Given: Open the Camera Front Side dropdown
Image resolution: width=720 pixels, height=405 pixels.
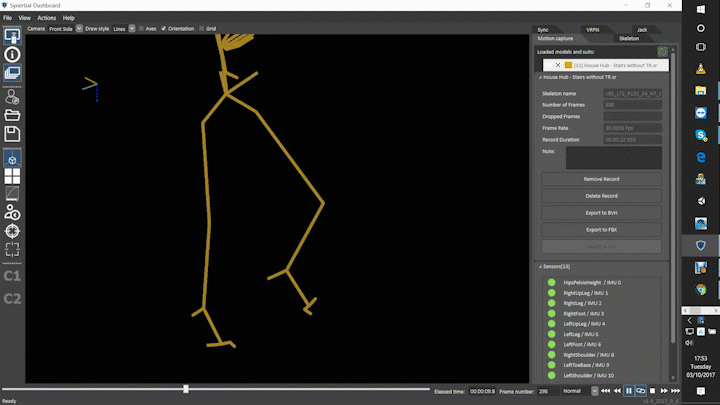Looking at the screenshot, I should [79, 28].
